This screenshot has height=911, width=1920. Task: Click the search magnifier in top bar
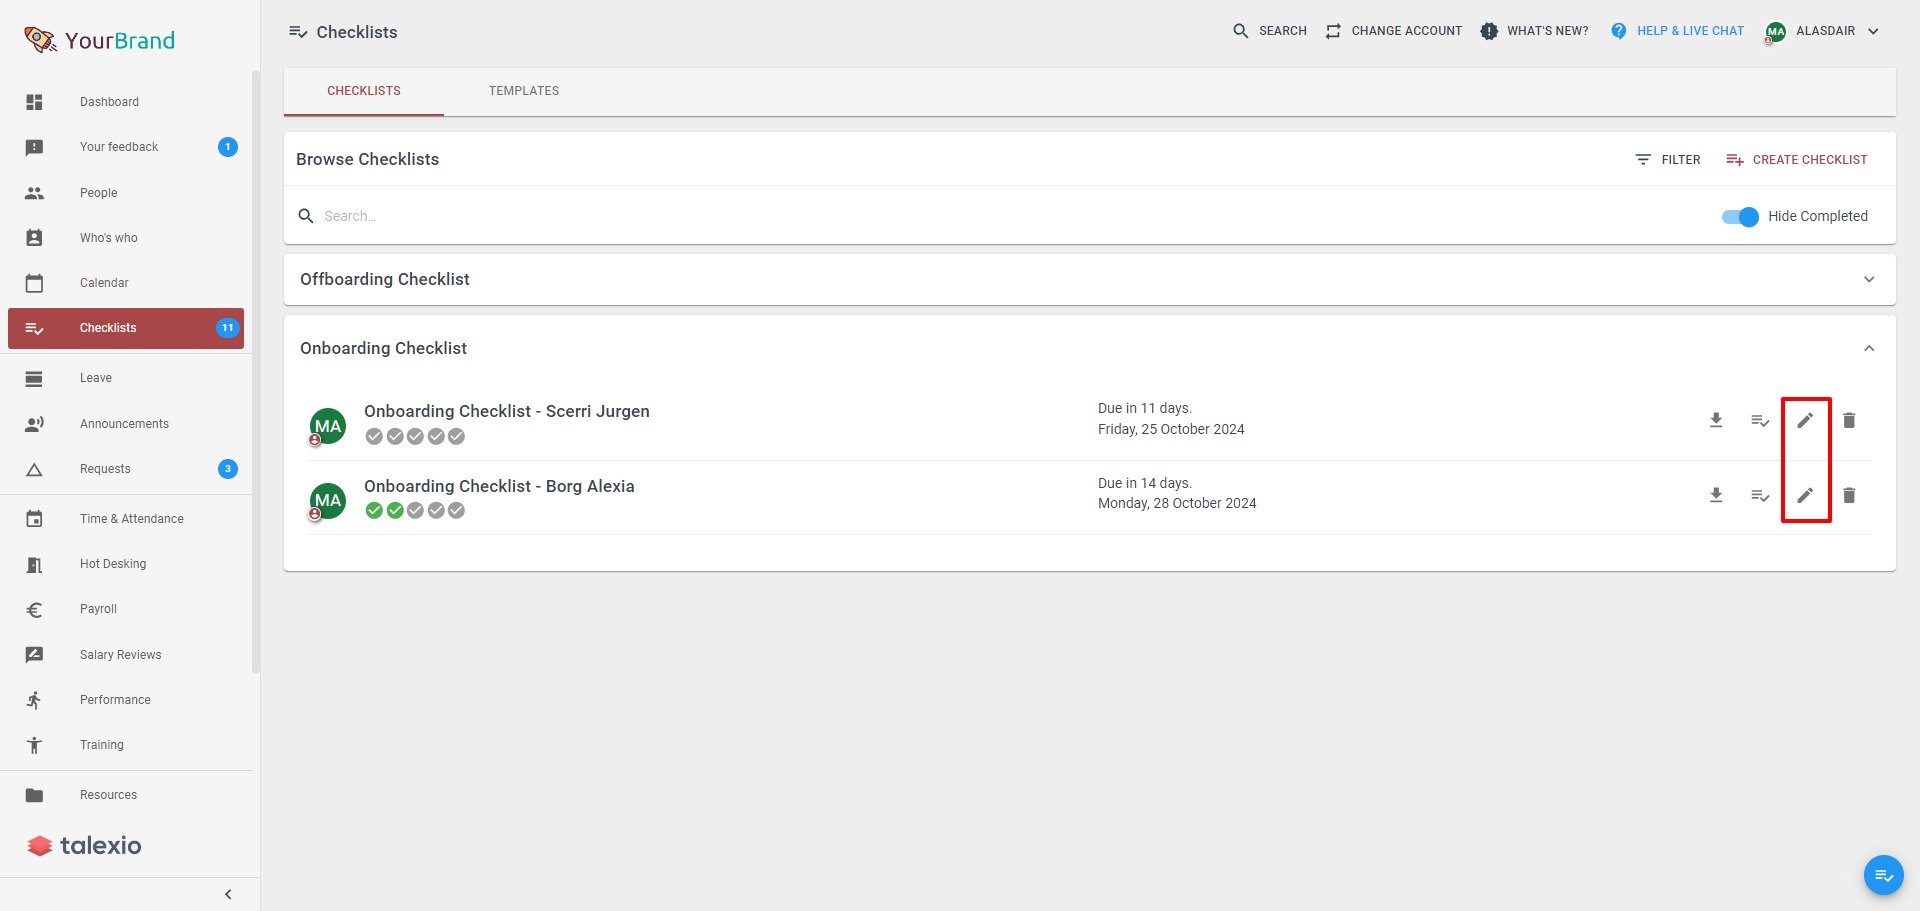coord(1241,31)
